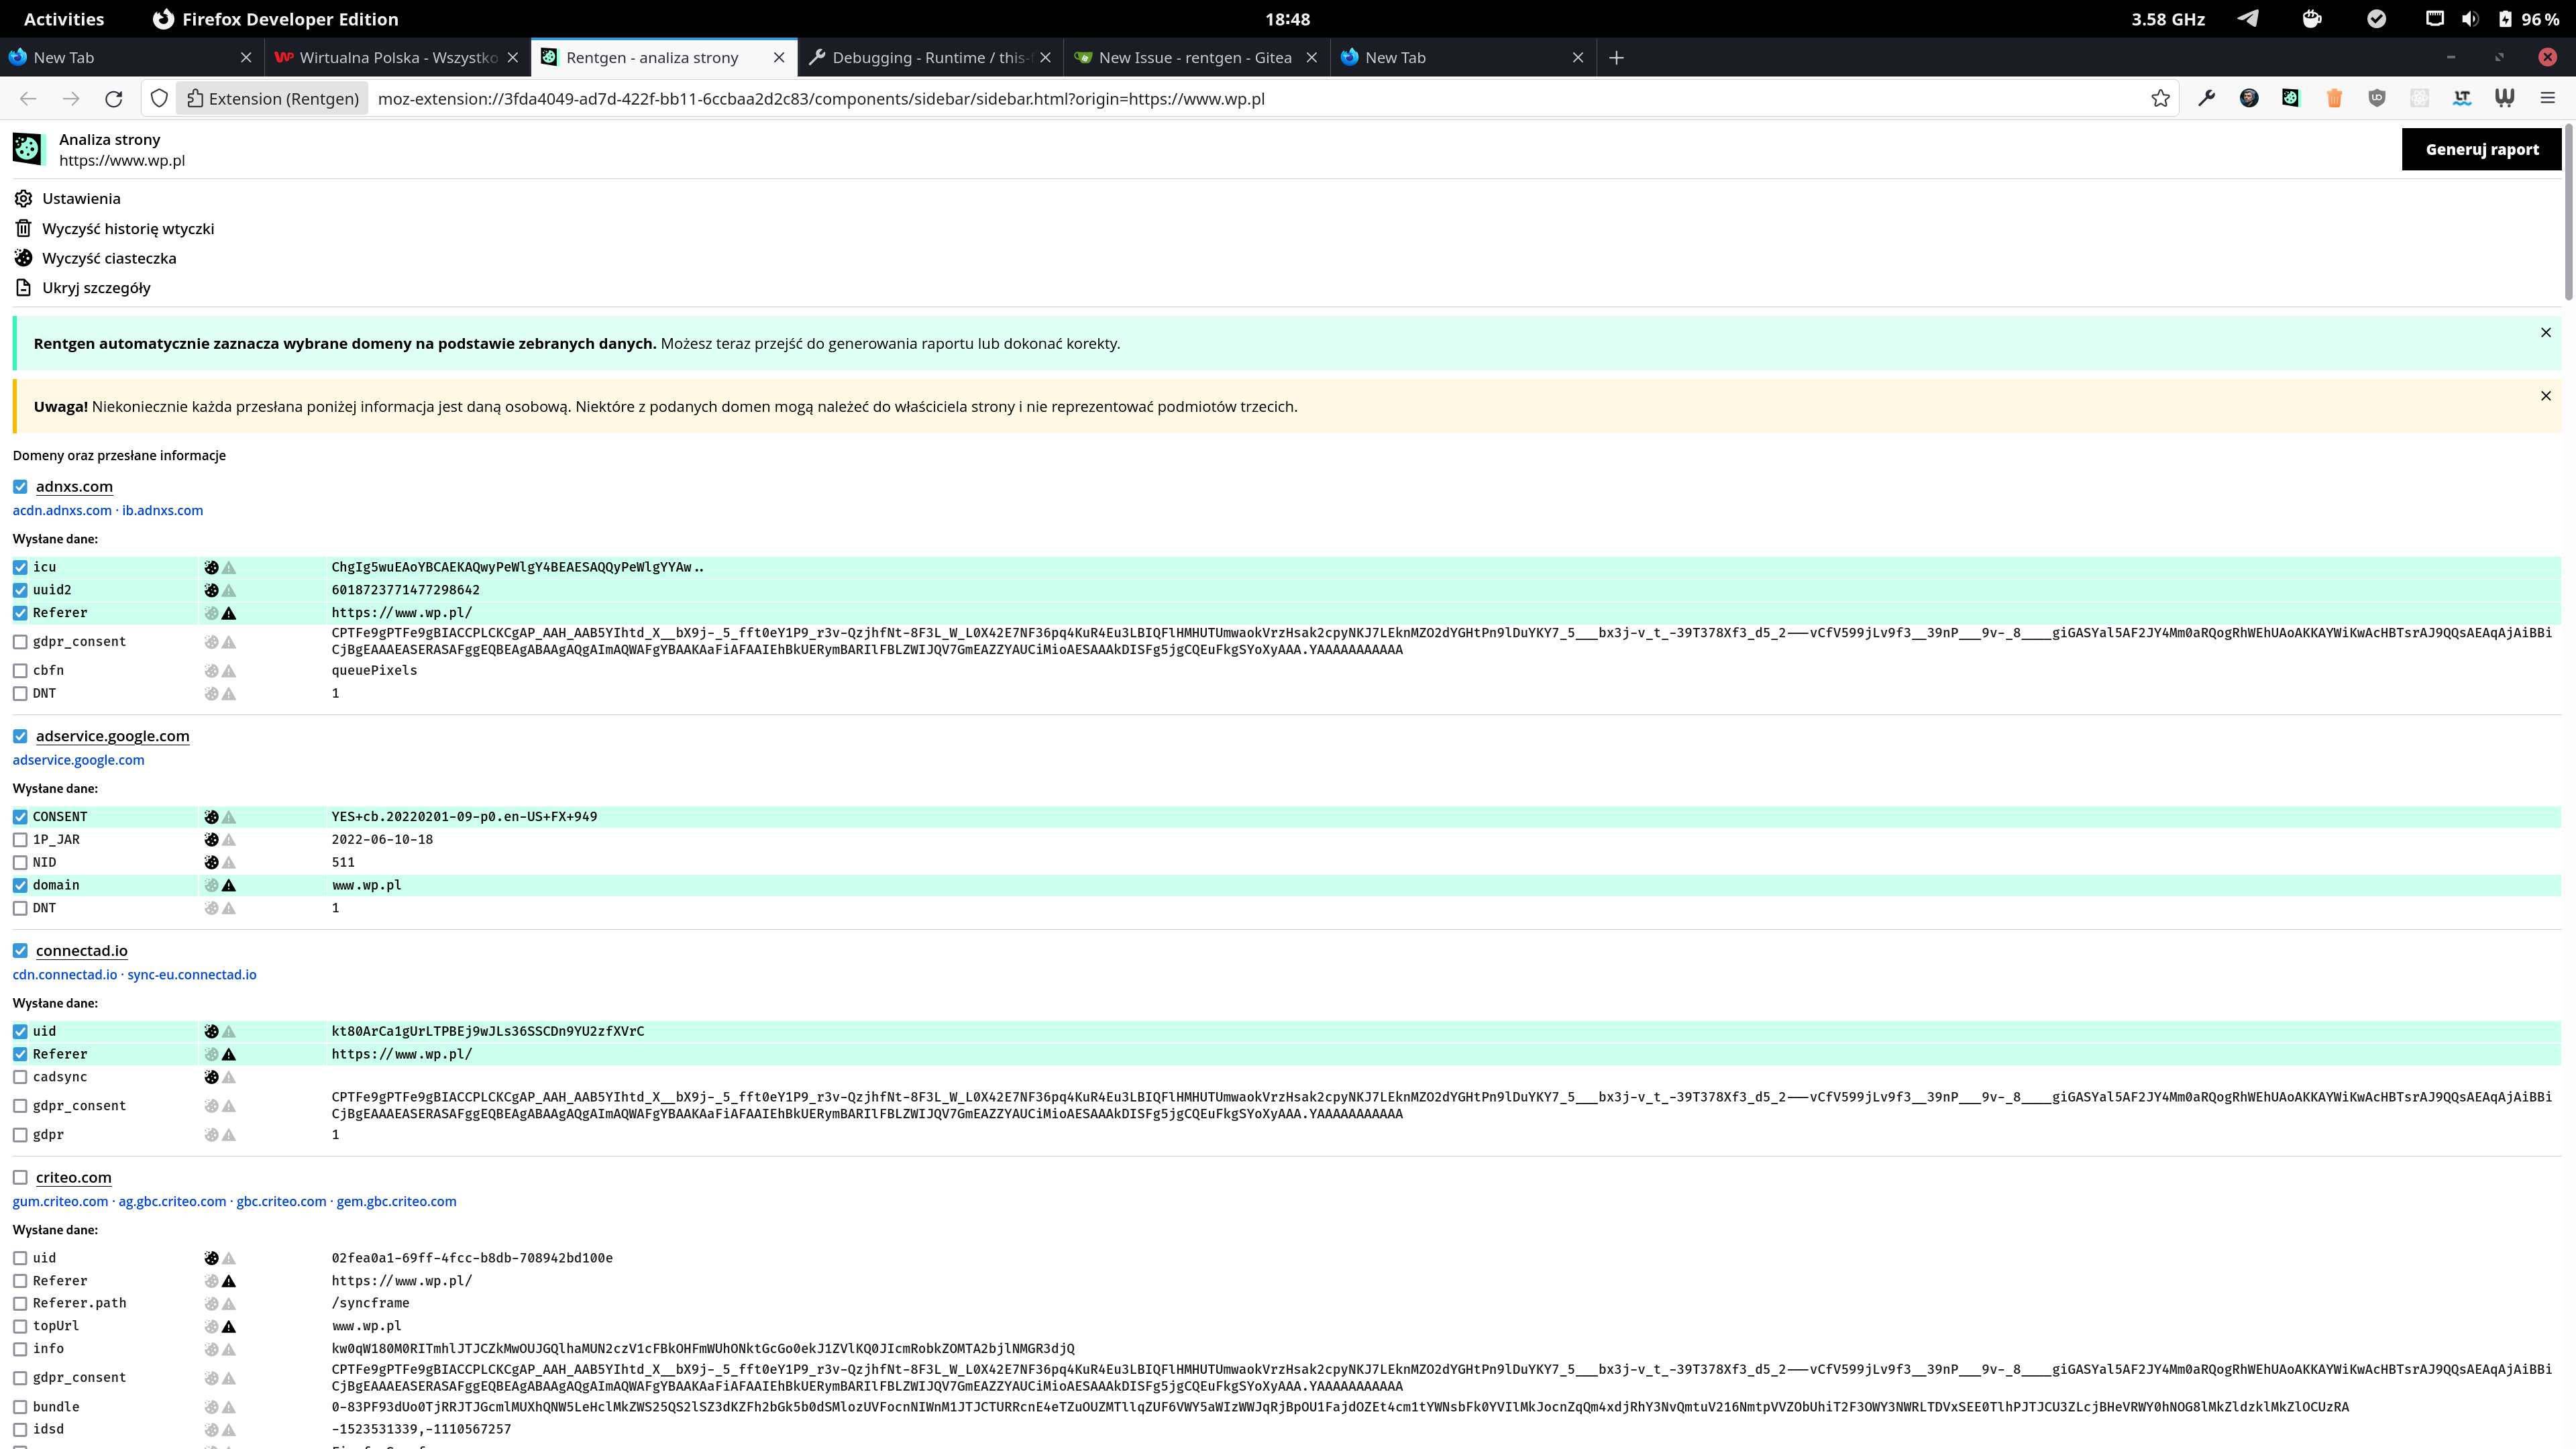The height and width of the screenshot is (1449, 2576).
Task: Click the bookmark star icon in the address bar
Action: (2160, 98)
